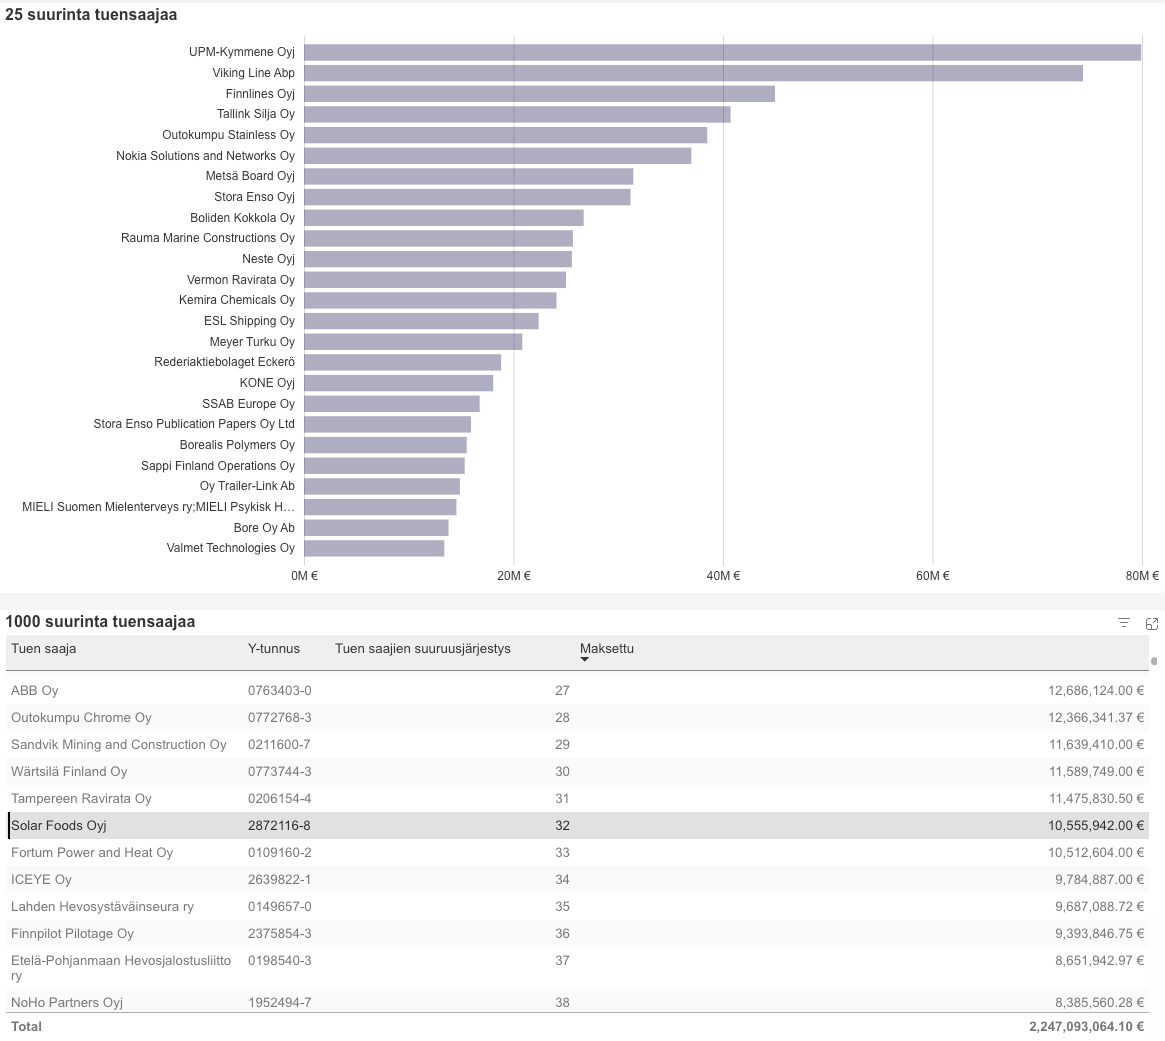Click Y-tunnus value 0763403-0
Screen dimensions: 1165x1041
(279, 690)
